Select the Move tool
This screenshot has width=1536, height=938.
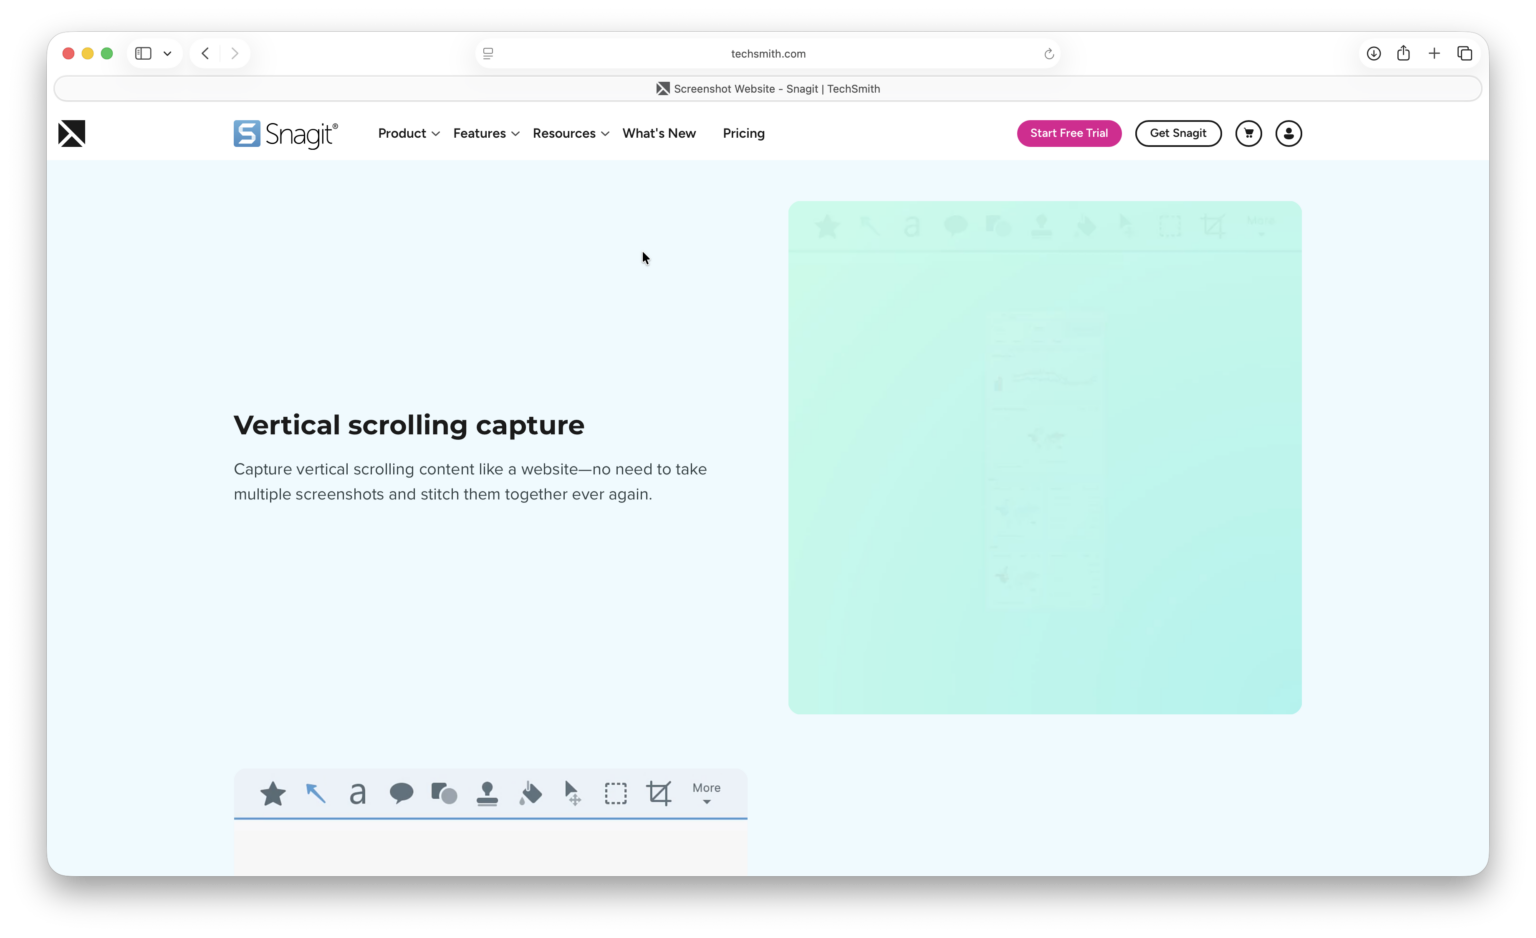(573, 794)
